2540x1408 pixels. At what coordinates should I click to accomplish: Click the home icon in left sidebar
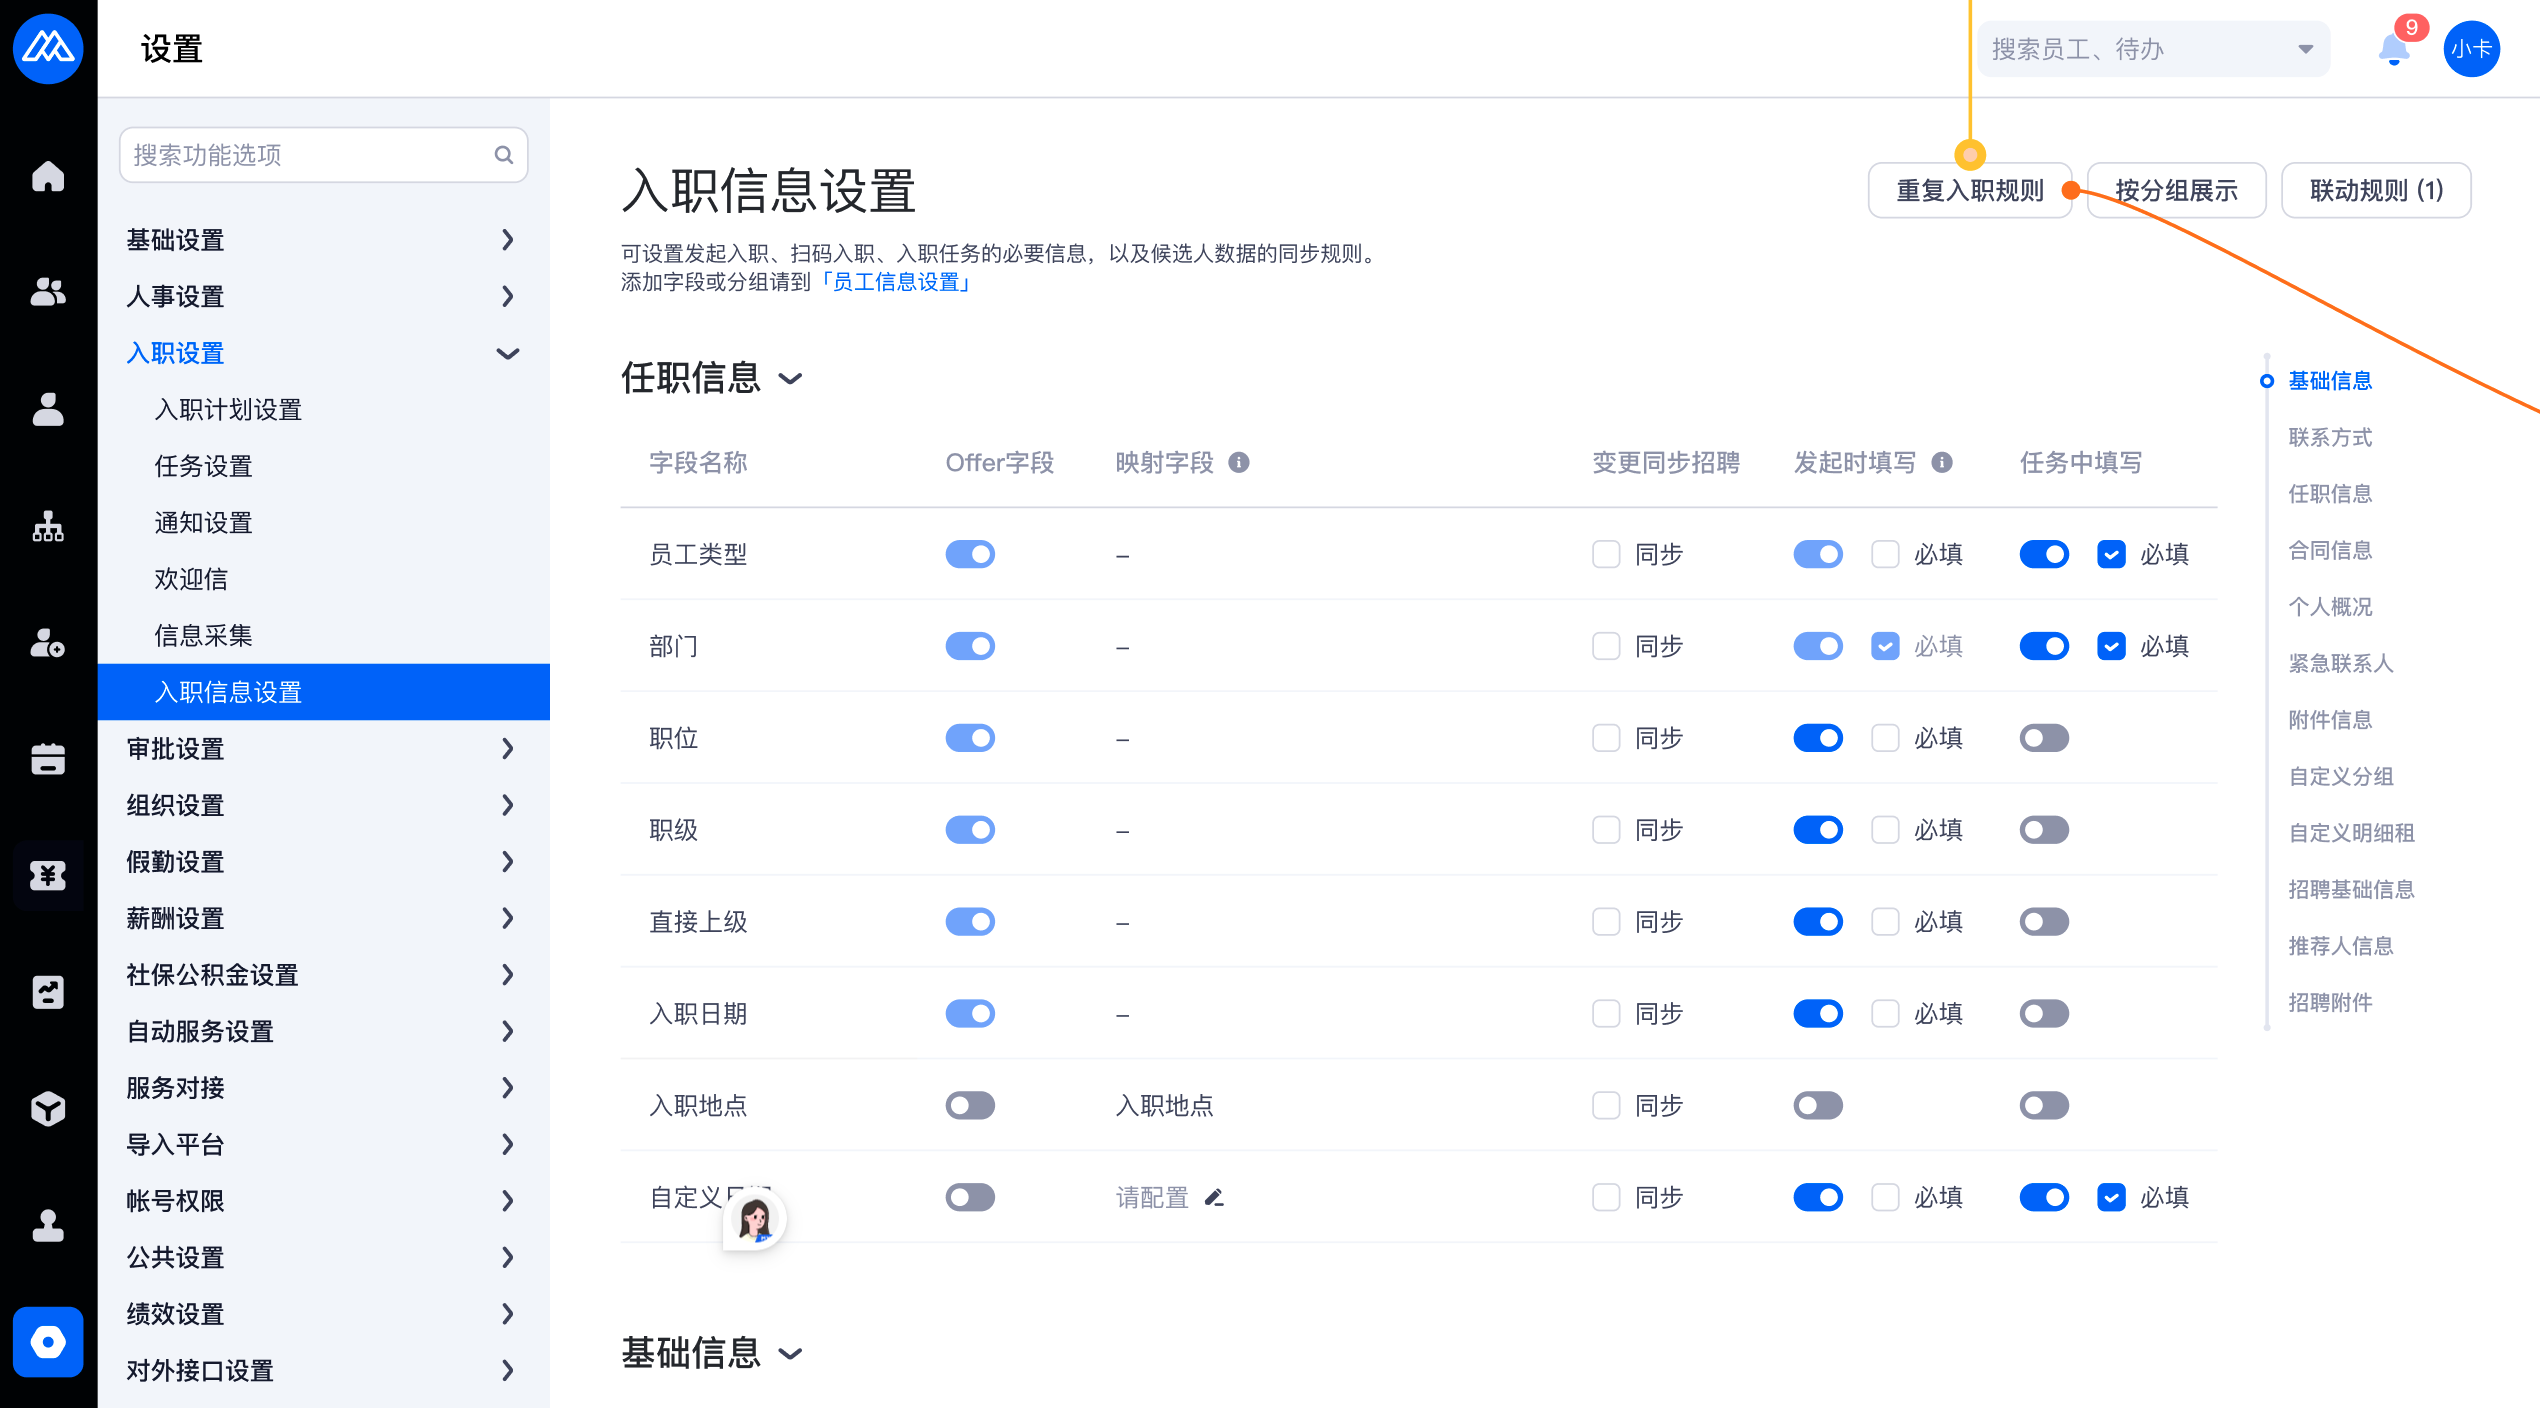pos(48,176)
